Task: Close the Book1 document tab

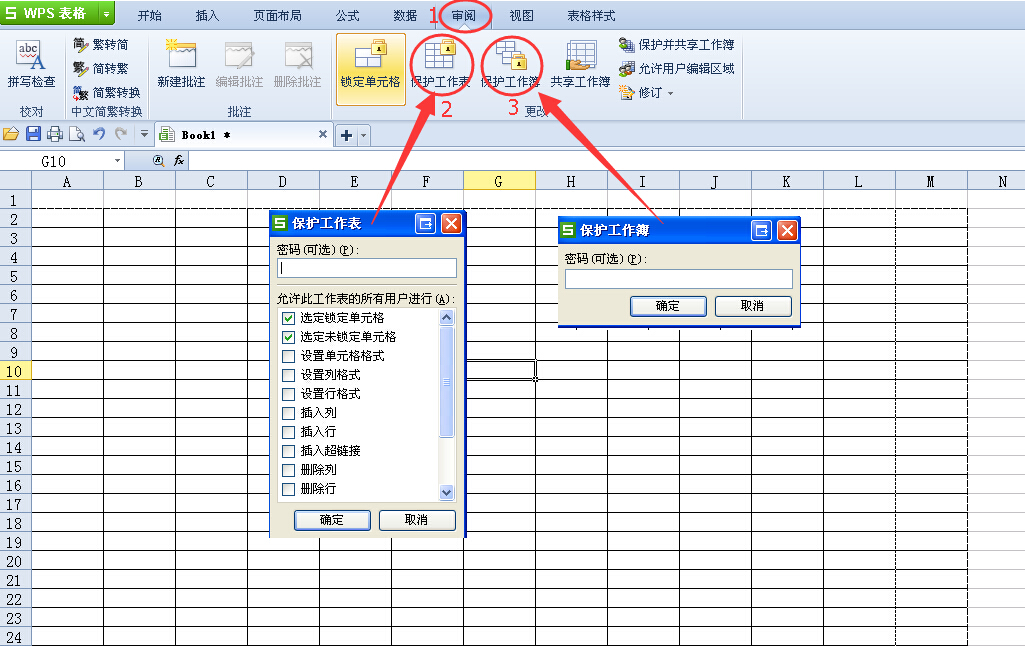Action: tap(322, 134)
